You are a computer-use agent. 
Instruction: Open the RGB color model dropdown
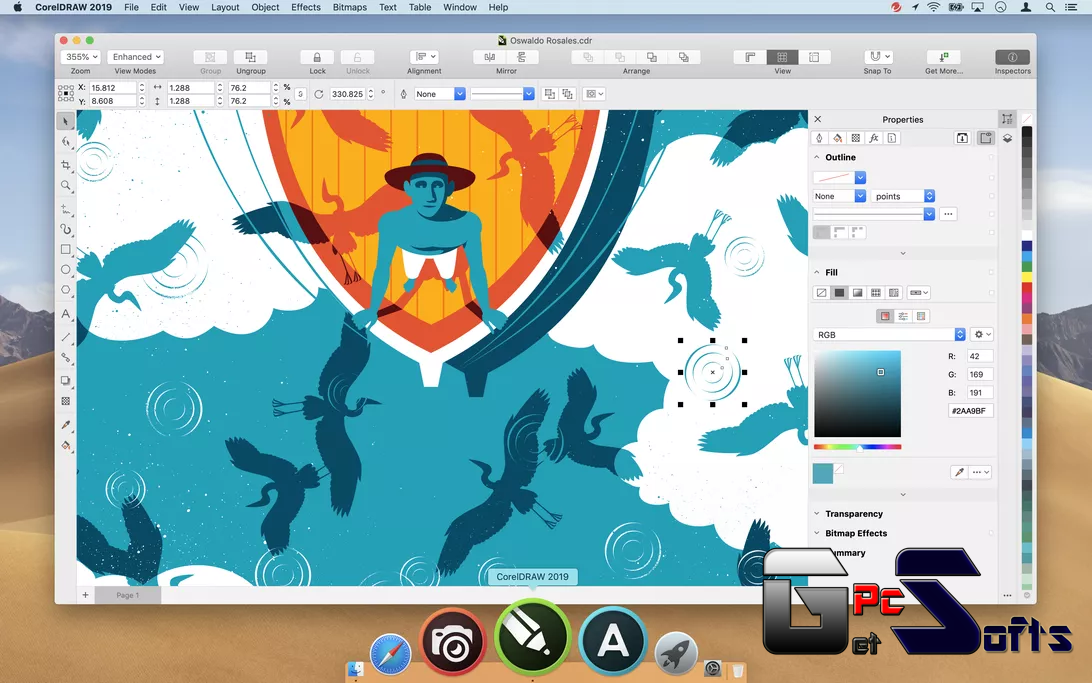(889, 335)
